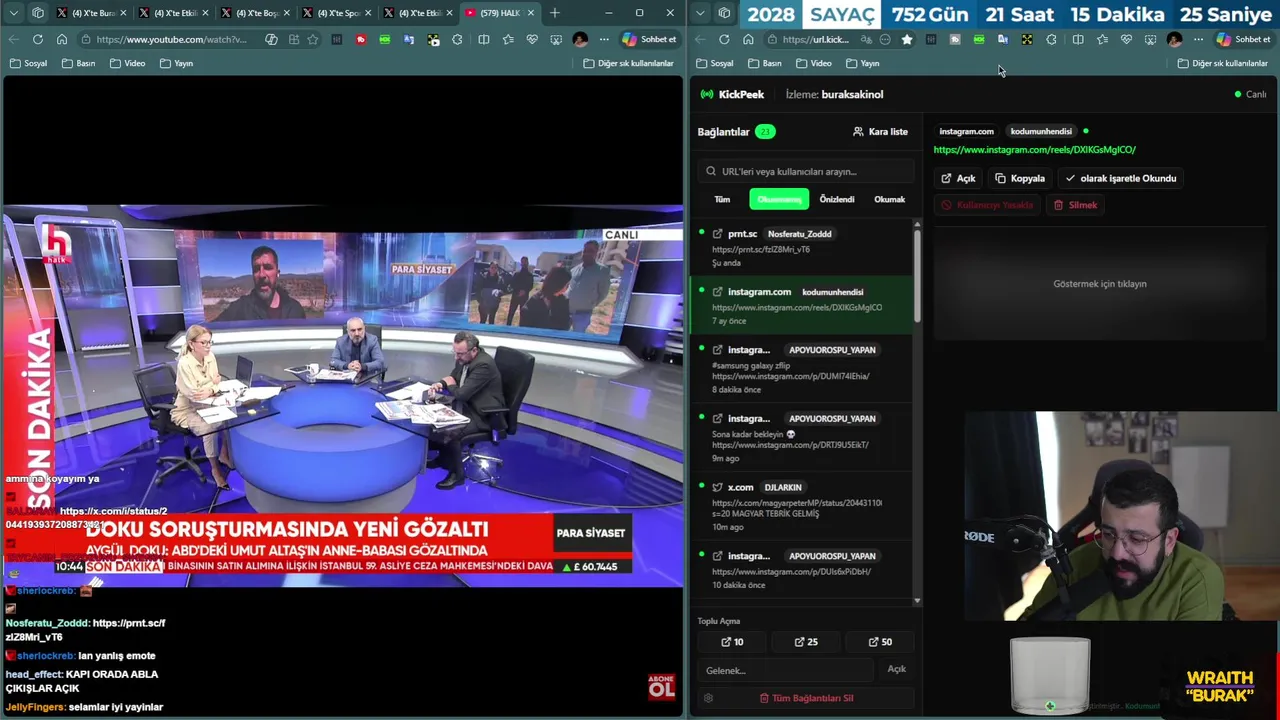Open the Kara liste blacklist button
Viewport: 1280px width, 720px height.
click(x=880, y=131)
